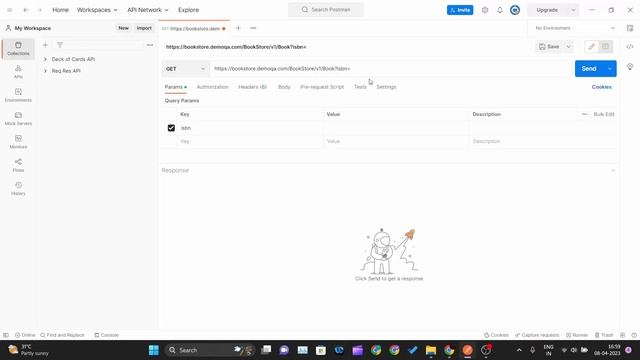Click the comments icon near Save
Image resolution: width=640 pixels, height=360 pixels.
coord(605,47)
